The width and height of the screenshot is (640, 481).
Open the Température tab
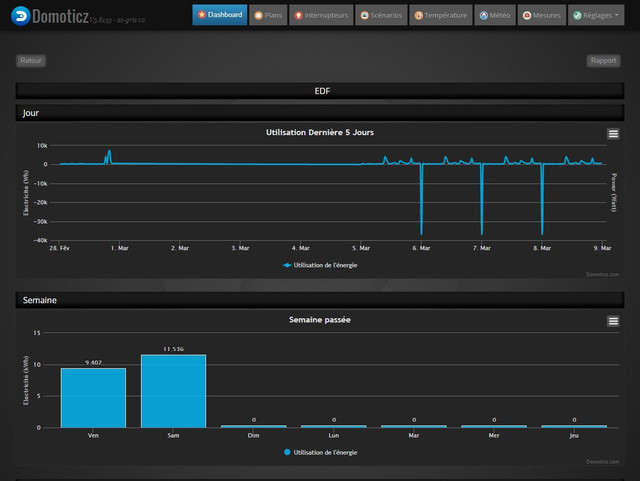coord(441,15)
